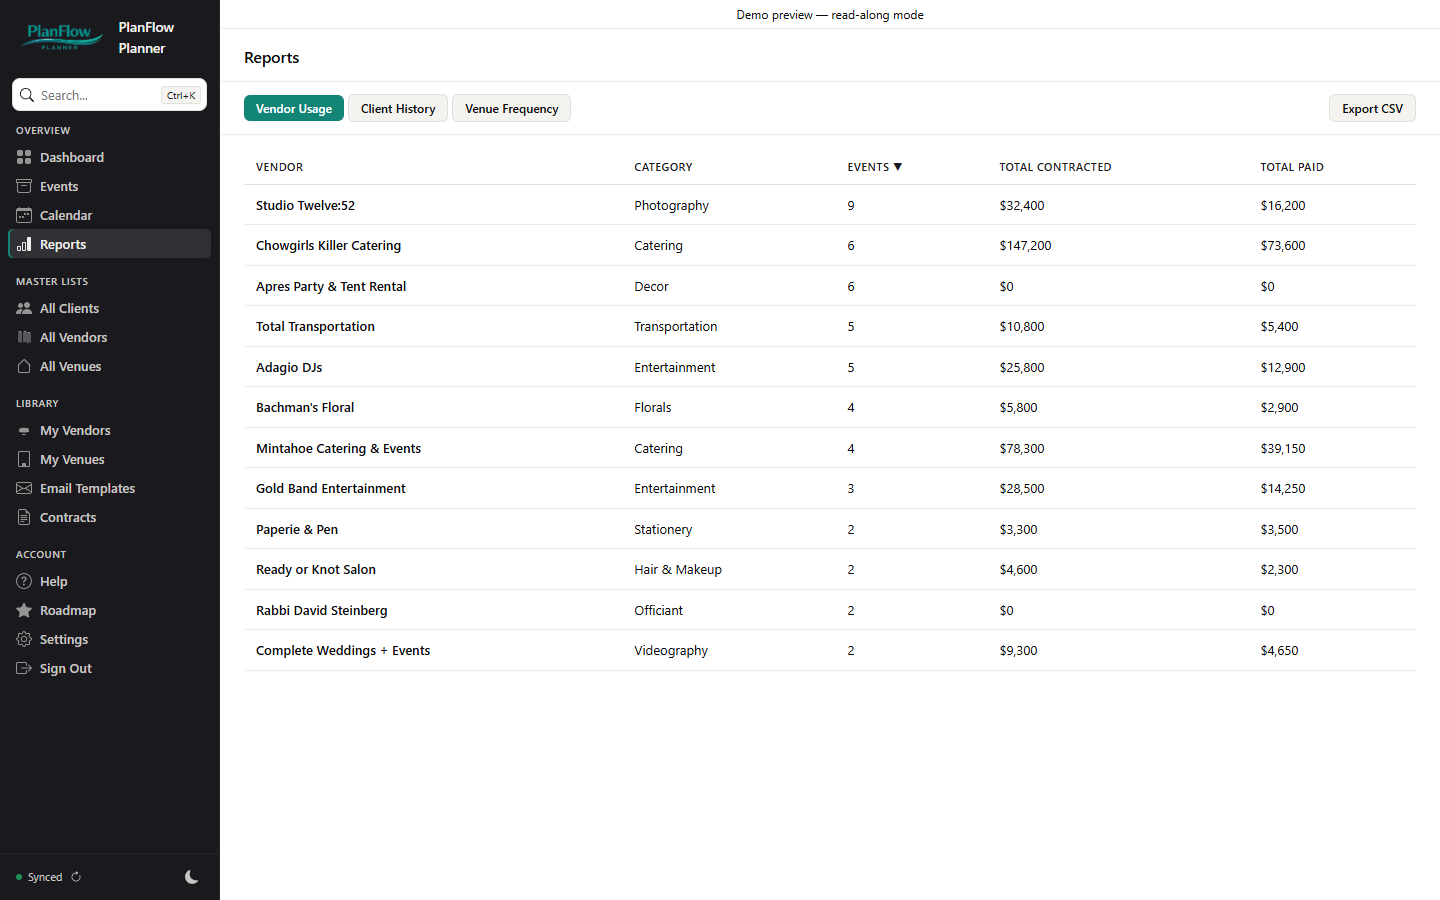This screenshot has width=1440, height=900.
Task: Click the Email Templates envelope icon
Action: (x=24, y=488)
